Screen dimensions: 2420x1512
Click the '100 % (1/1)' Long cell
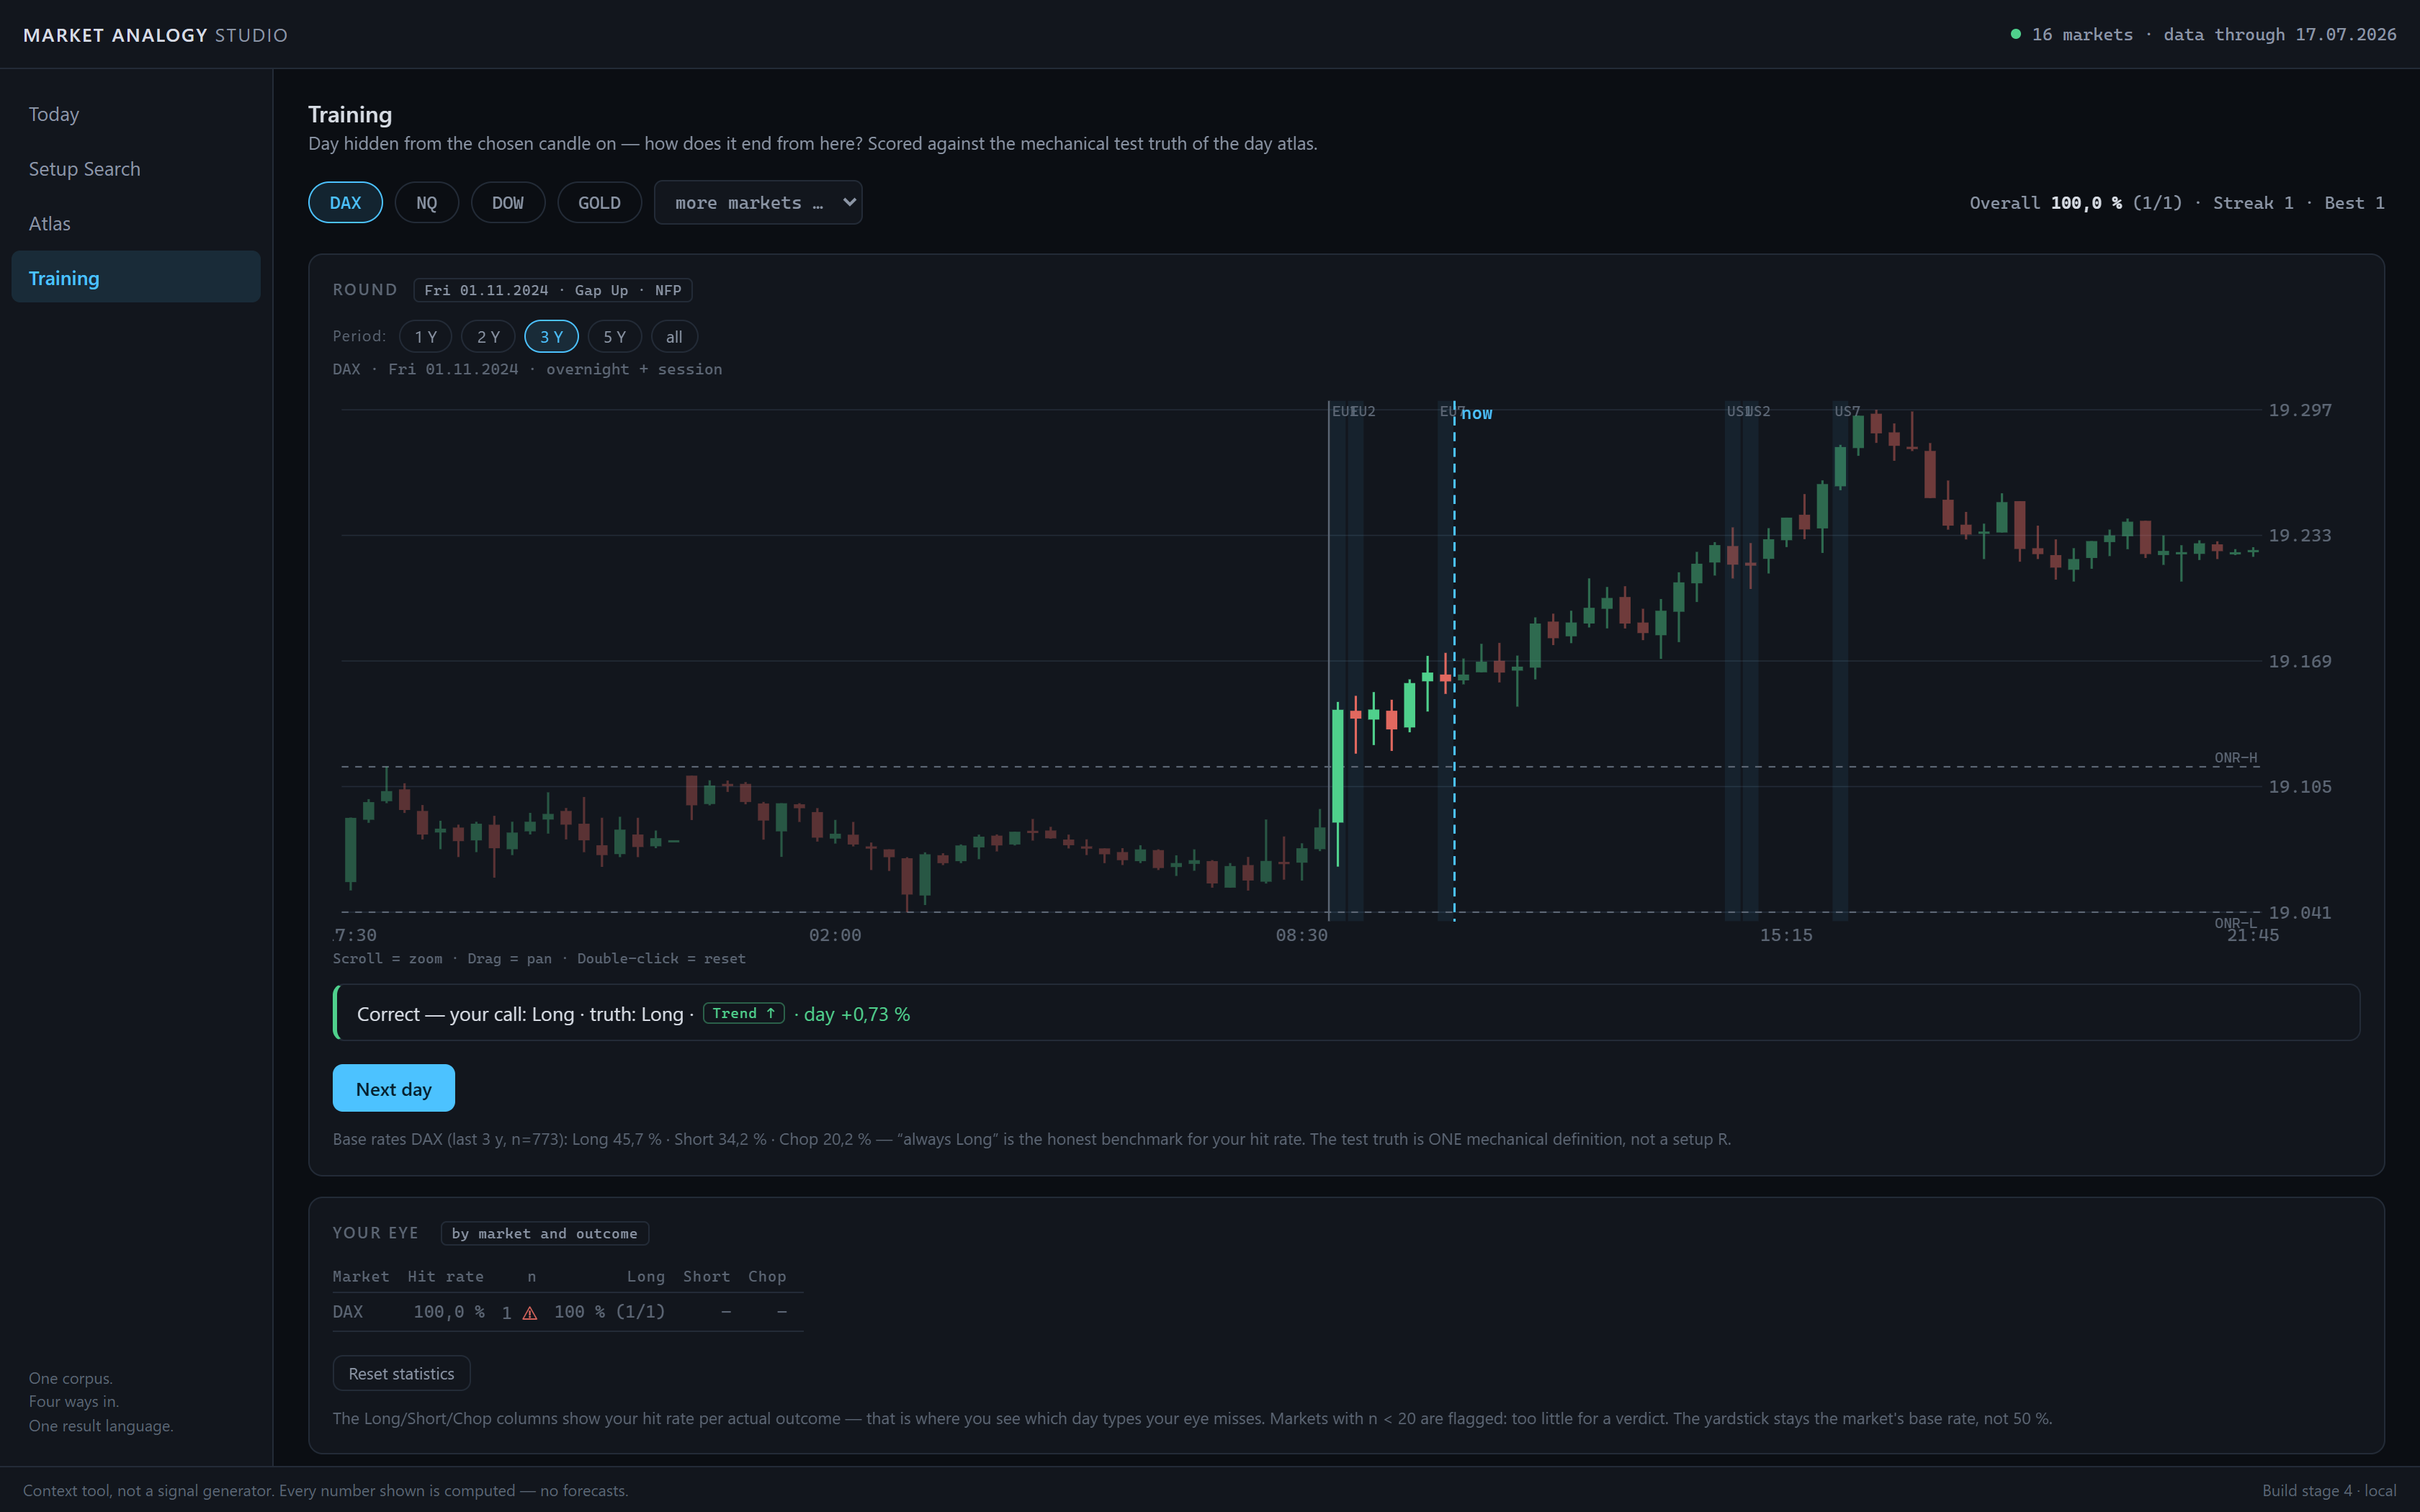[x=609, y=1312]
